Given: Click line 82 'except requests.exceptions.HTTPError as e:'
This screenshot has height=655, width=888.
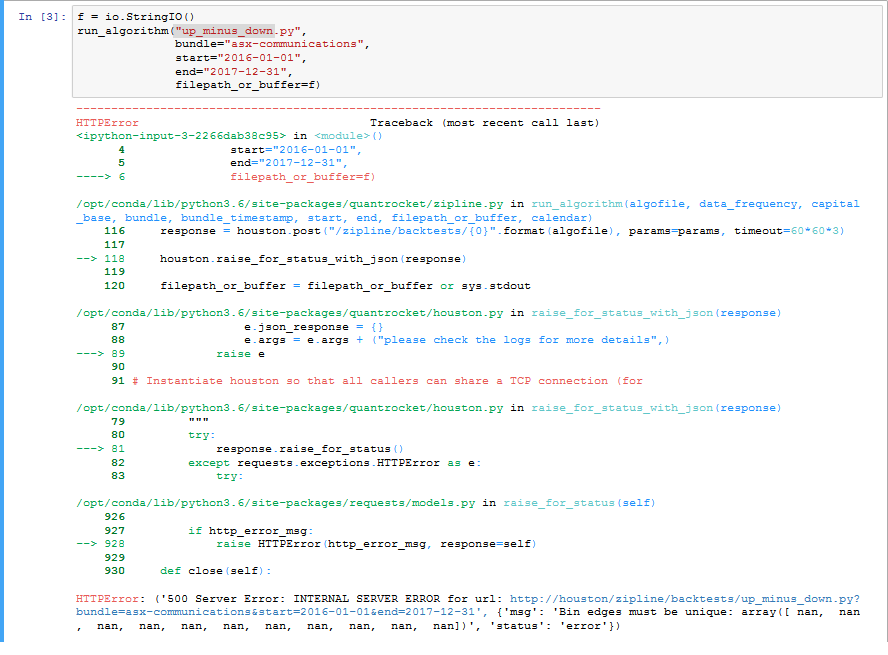Looking at the screenshot, I should [335, 463].
